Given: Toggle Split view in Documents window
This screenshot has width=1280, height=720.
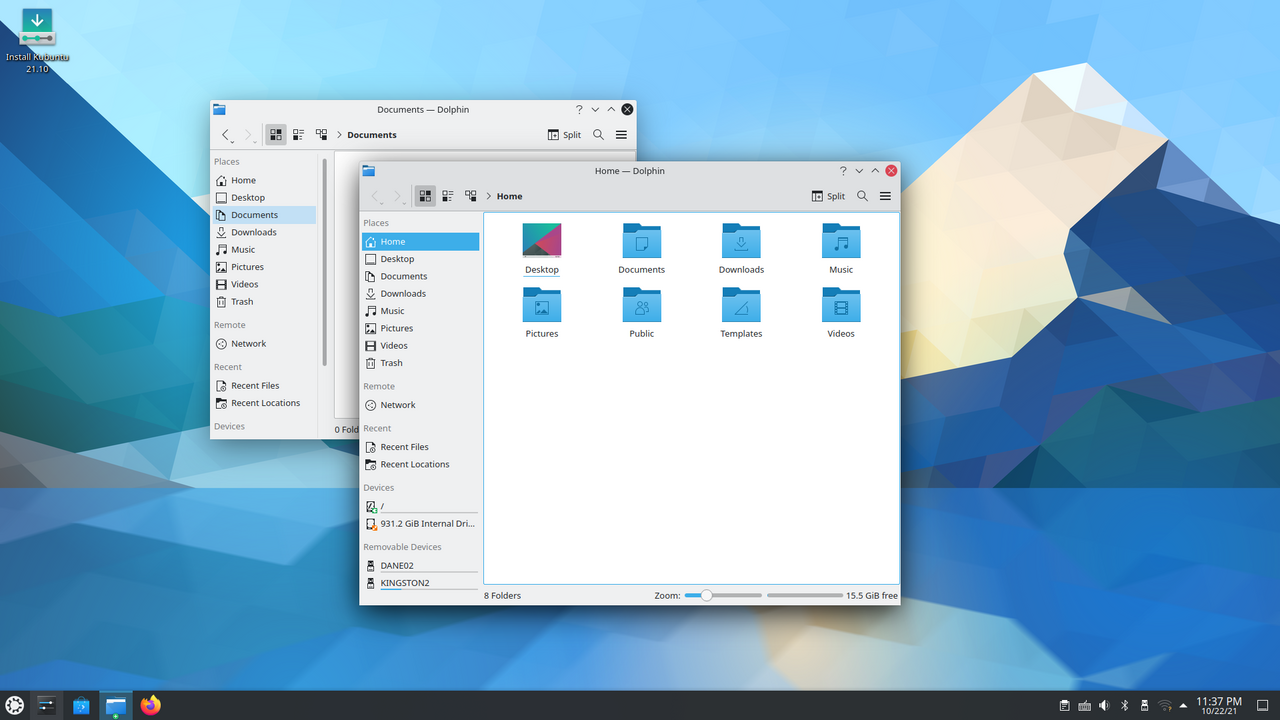Looking at the screenshot, I should click(x=565, y=135).
